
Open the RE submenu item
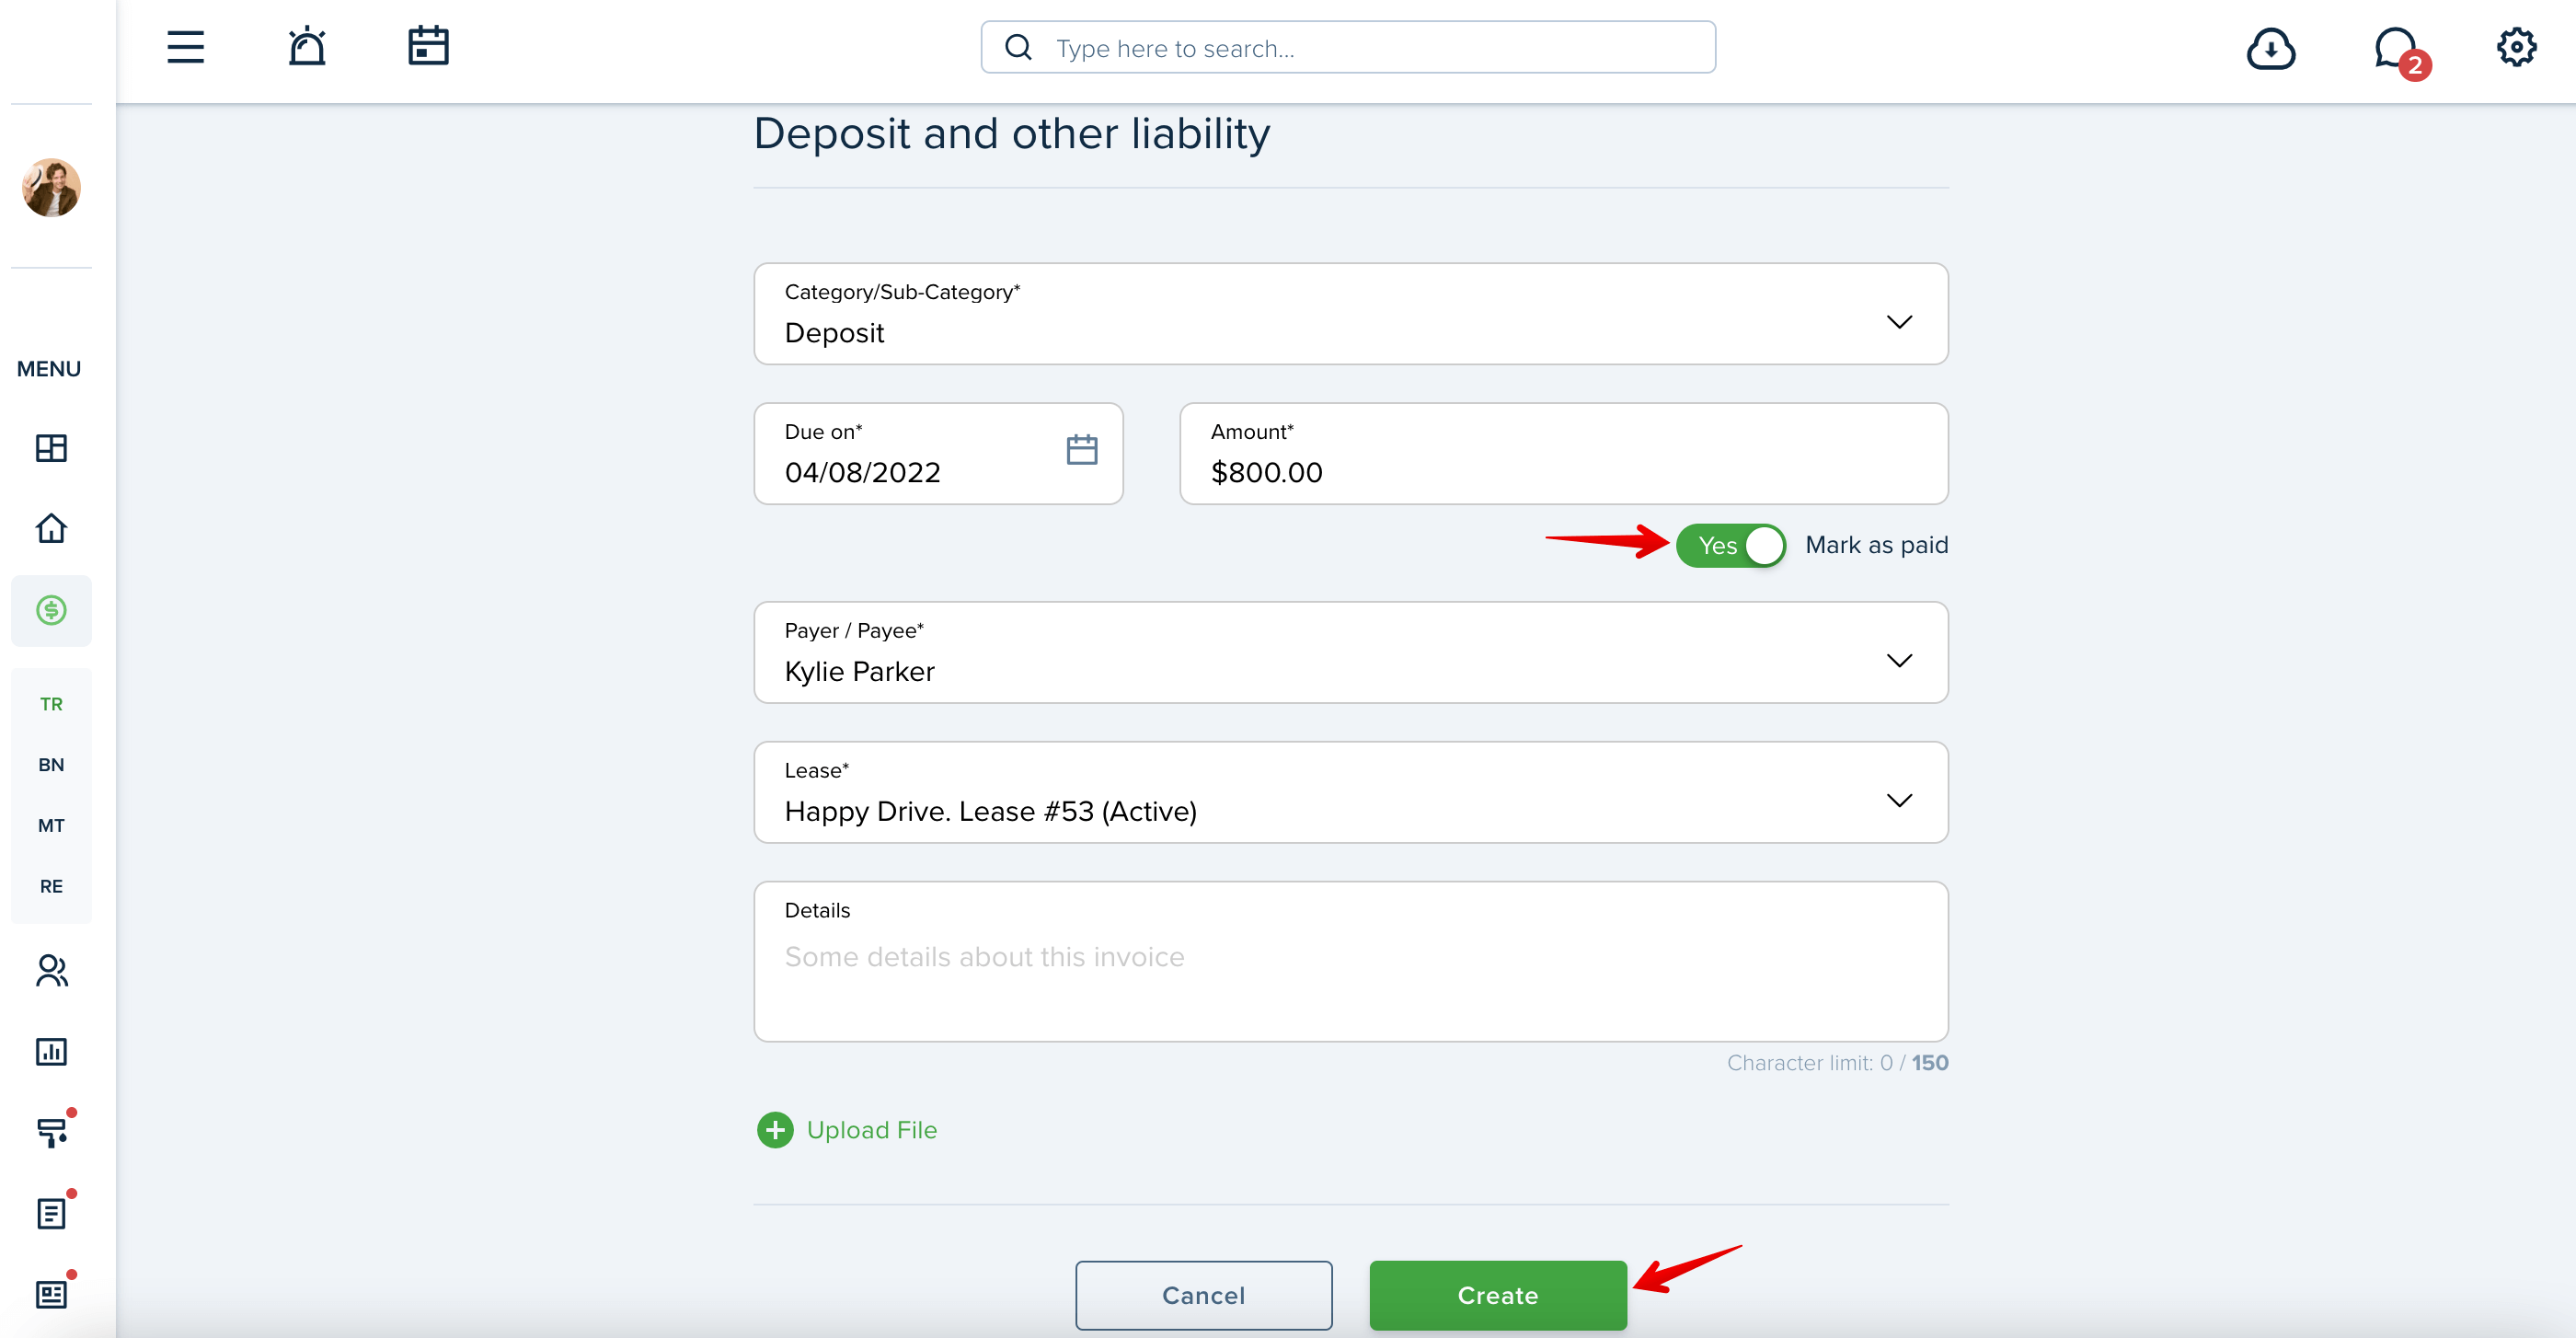(x=51, y=886)
